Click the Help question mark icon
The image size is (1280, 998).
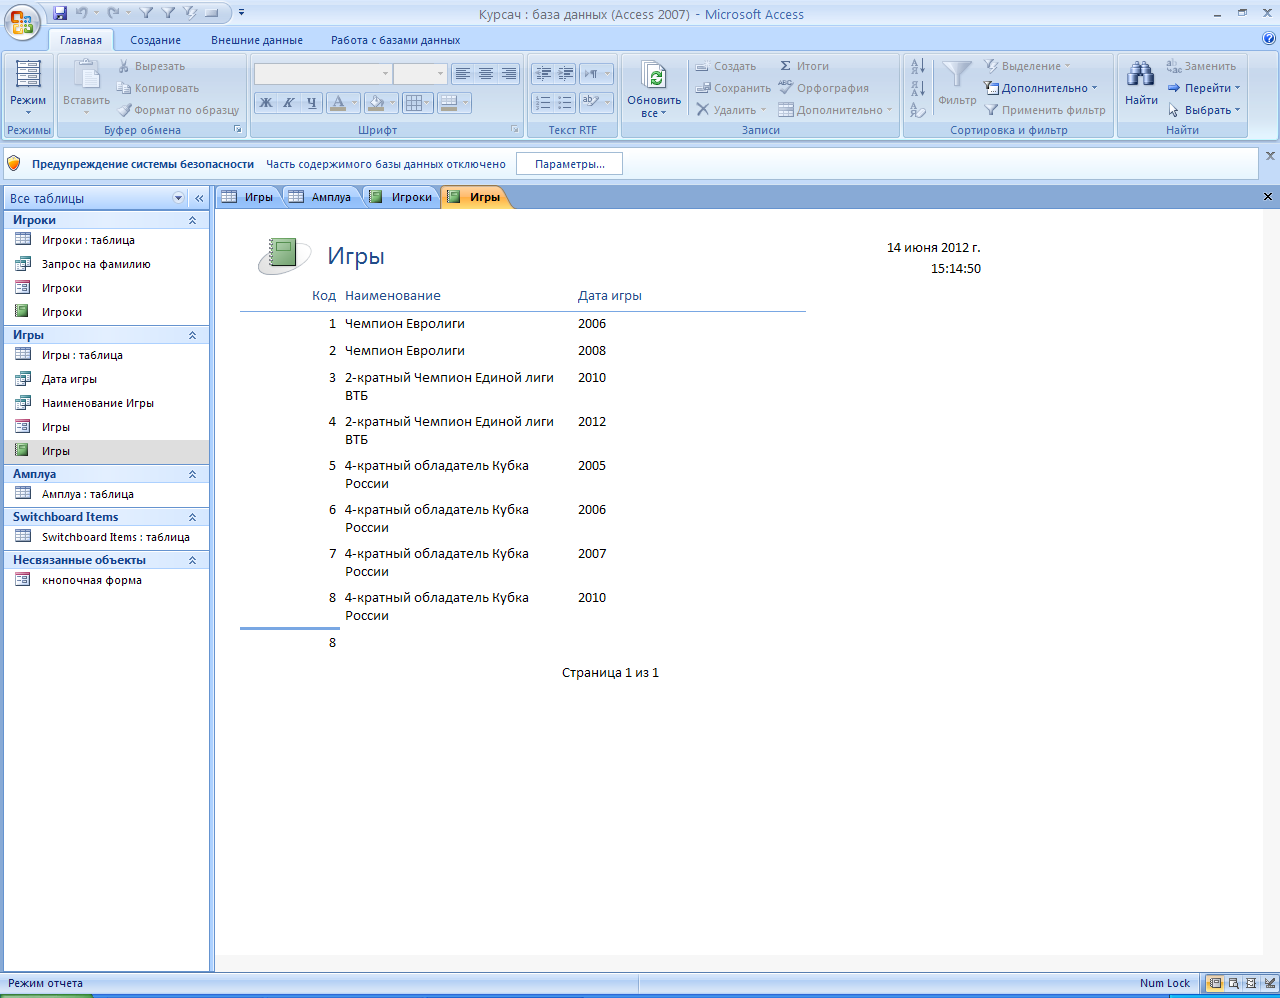point(1269,39)
